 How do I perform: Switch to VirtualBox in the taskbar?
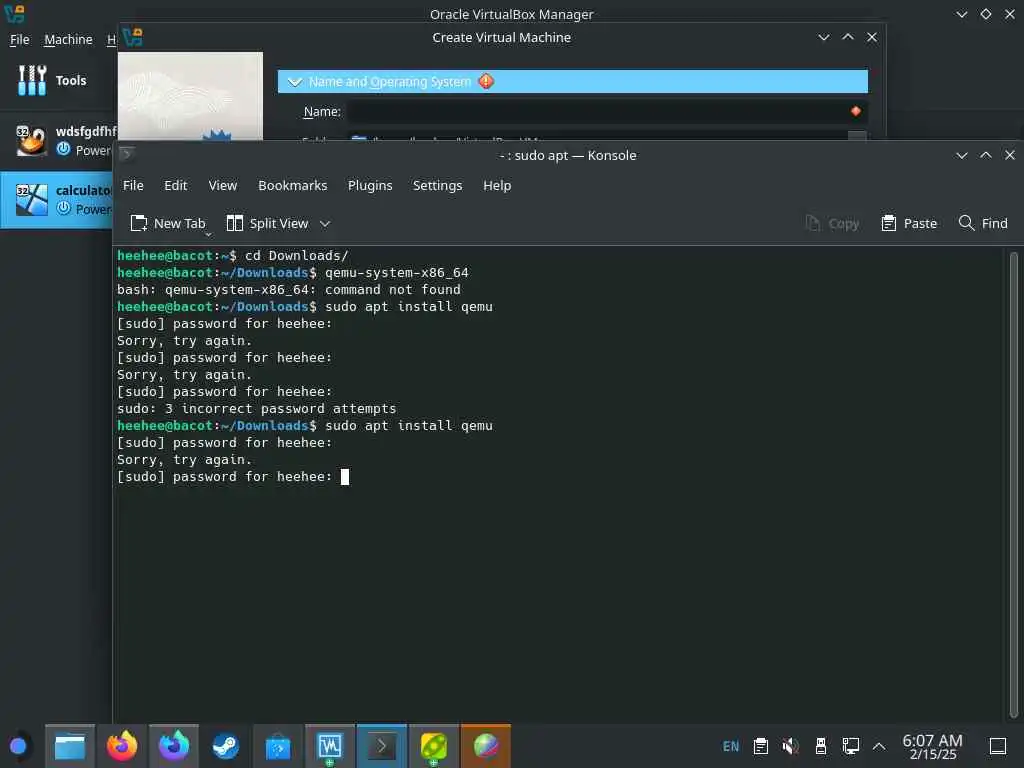[x=330, y=746]
